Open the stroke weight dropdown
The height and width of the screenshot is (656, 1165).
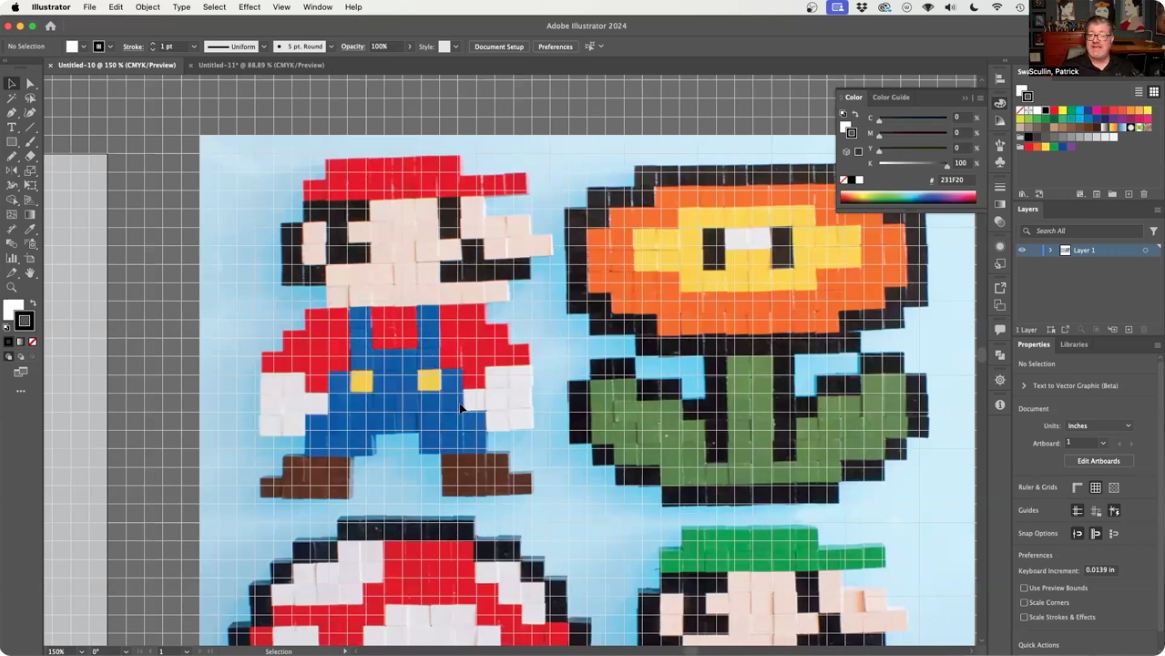[x=194, y=47]
